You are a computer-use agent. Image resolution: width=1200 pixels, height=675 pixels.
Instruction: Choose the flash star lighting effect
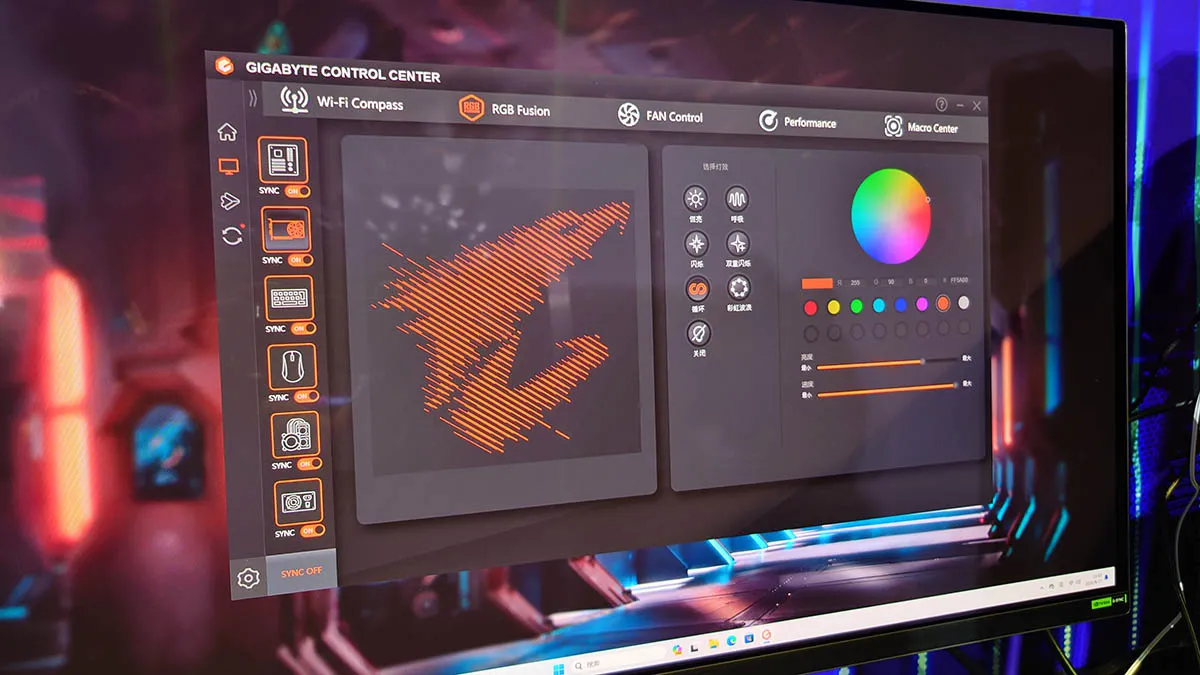point(696,243)
